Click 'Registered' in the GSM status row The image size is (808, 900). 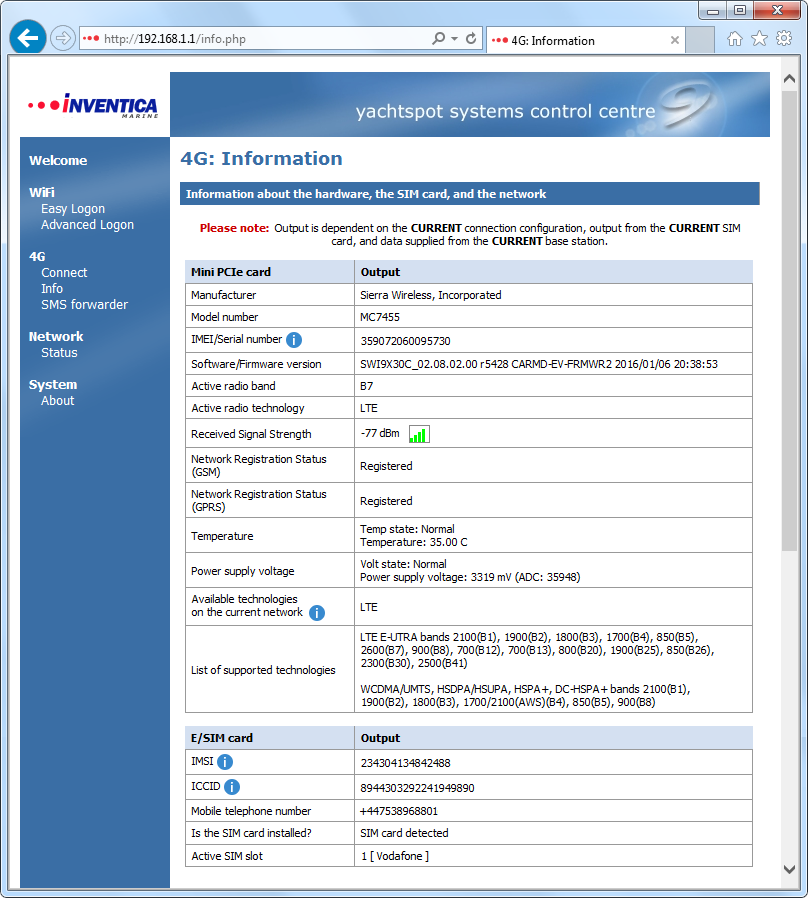(386, 466)
